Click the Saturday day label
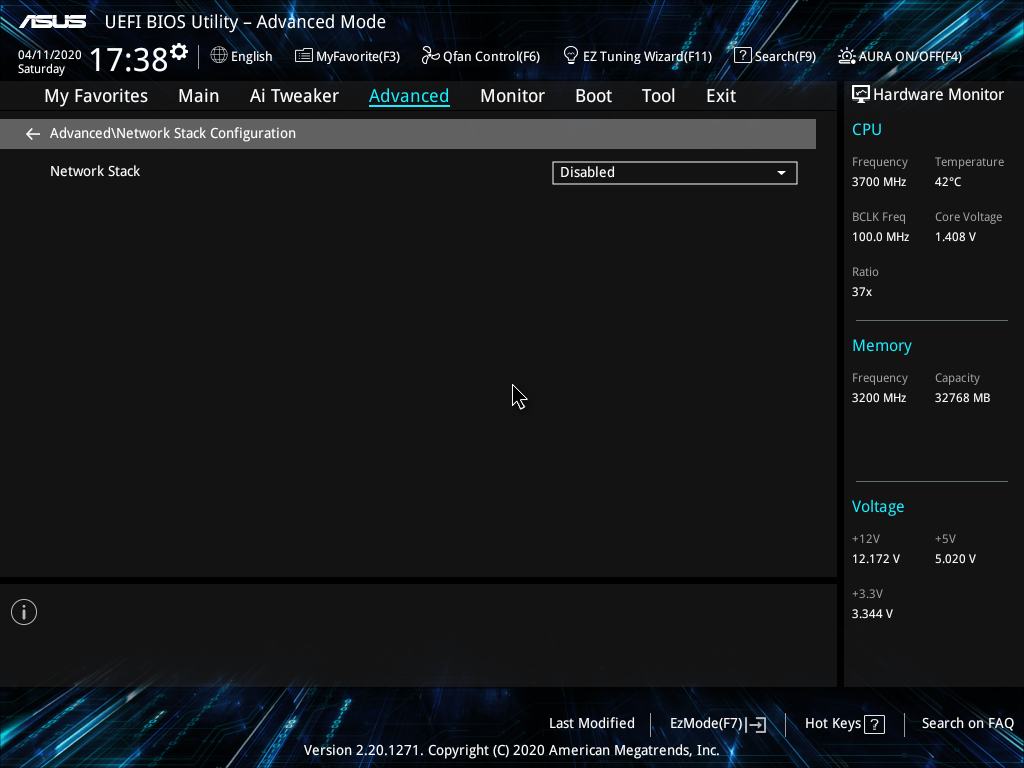The height and width of the screenshot is (768, 1024). coord(41,69)
